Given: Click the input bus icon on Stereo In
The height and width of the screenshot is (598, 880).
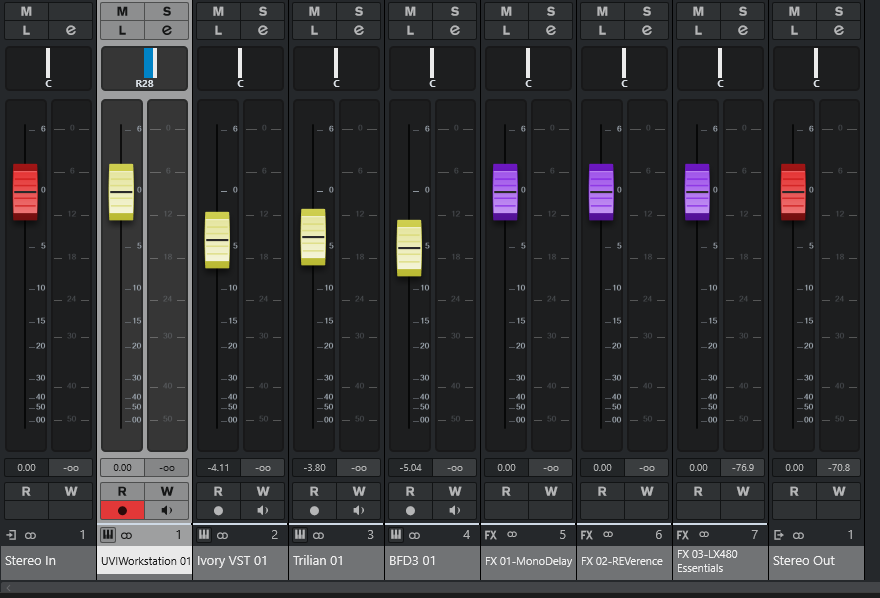Looking at the screenshot, I should click(11, 535).
